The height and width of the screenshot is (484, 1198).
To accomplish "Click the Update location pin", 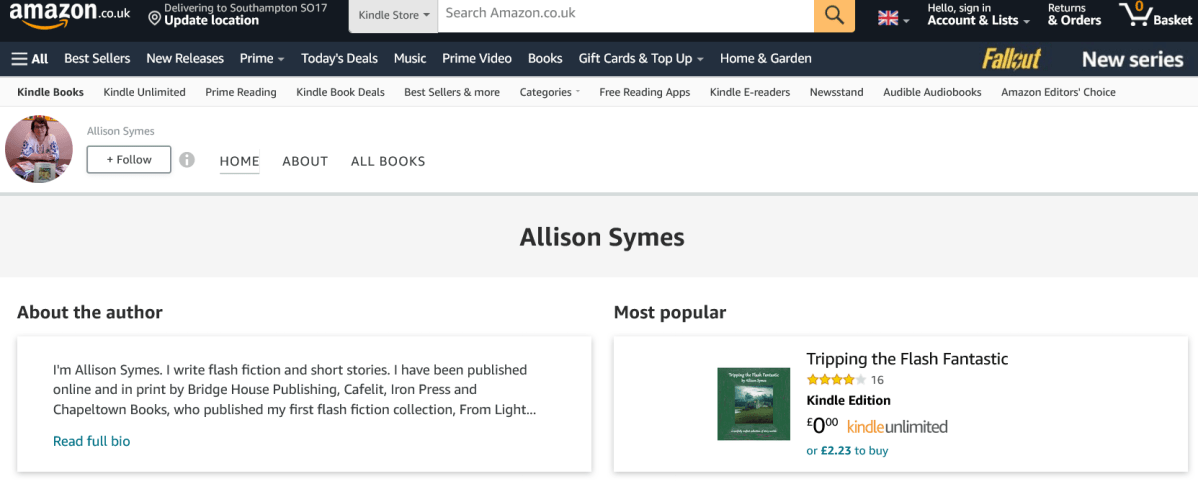I will 155,18.
